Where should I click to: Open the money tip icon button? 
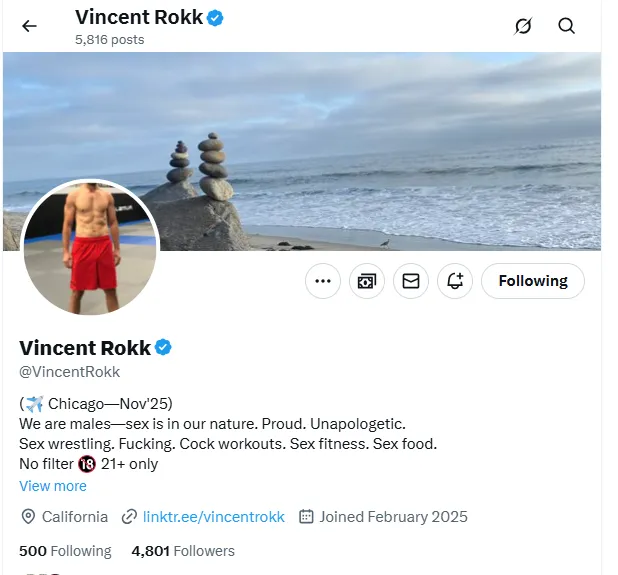click(367, 281)
